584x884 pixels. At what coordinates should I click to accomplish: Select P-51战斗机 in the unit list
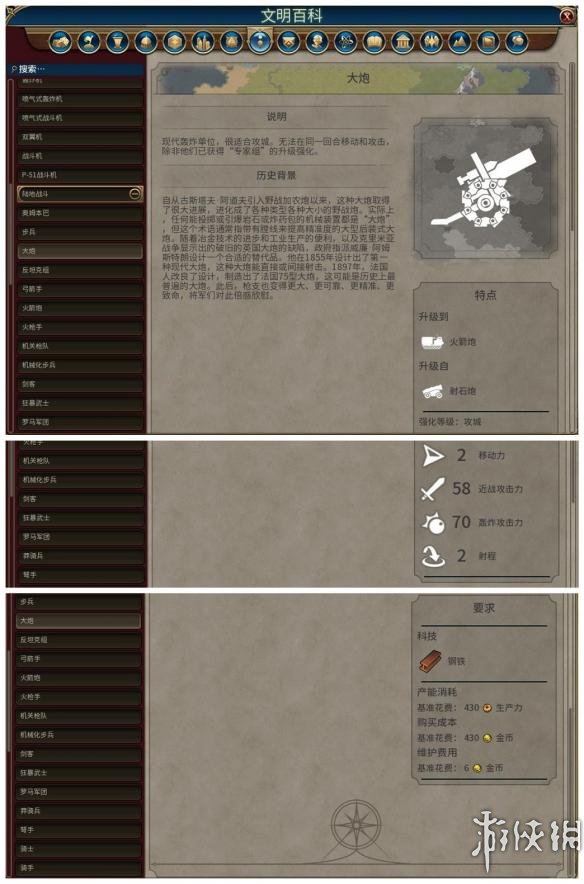click(x=79, y=175)
